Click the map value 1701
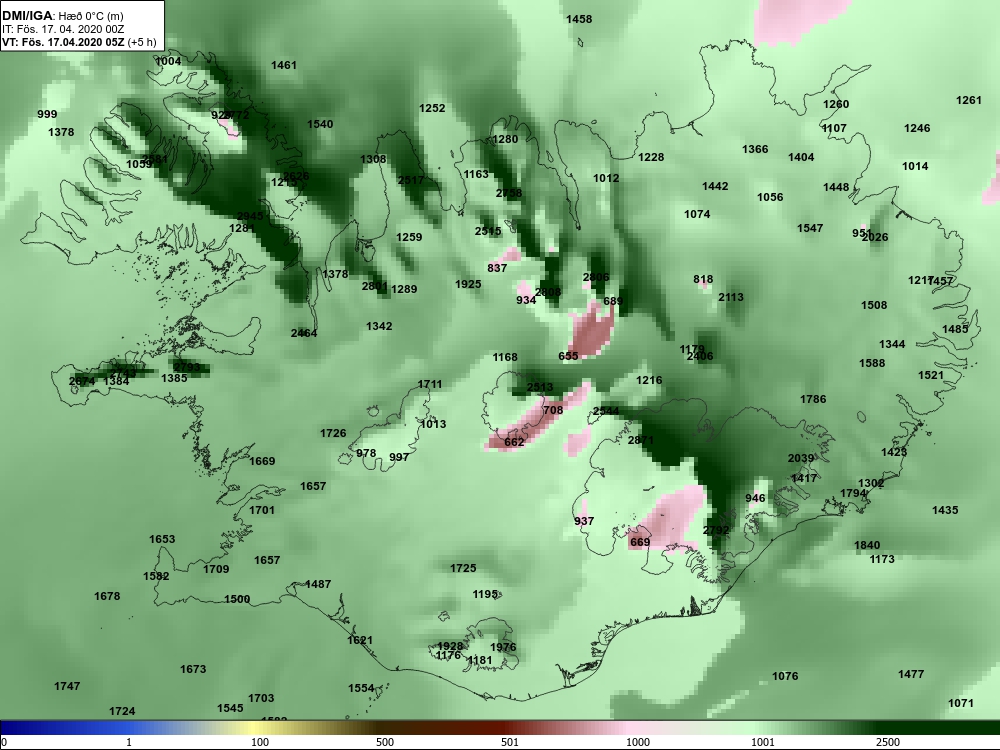 262,510
